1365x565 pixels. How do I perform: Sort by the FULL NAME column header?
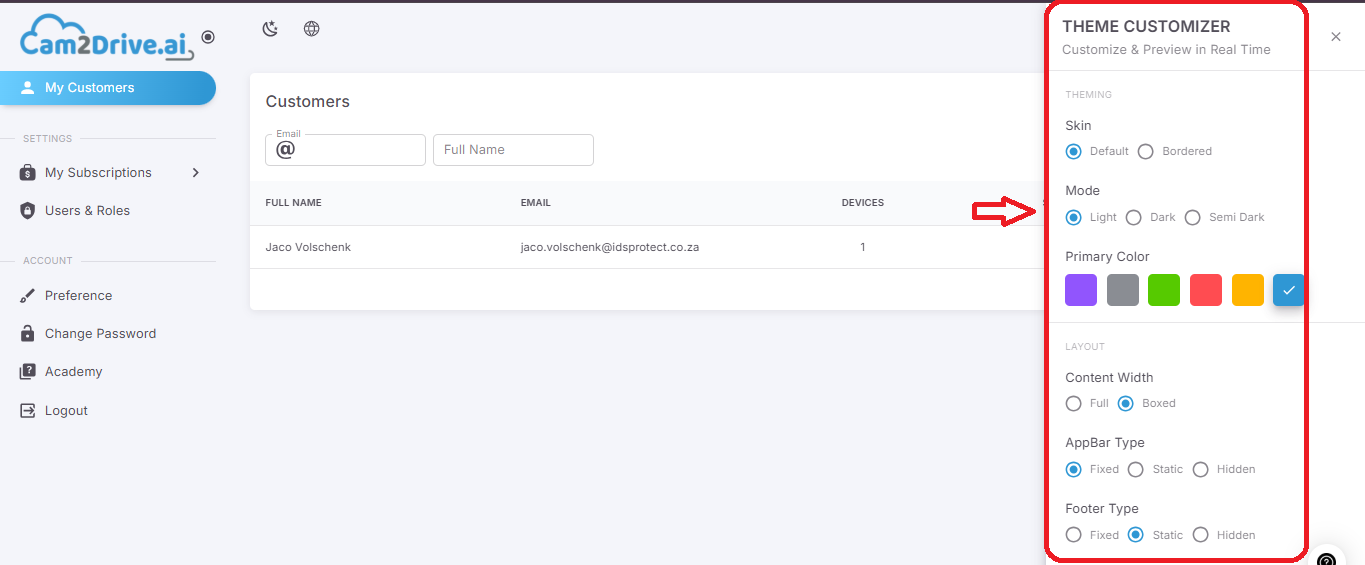(293, 203)
